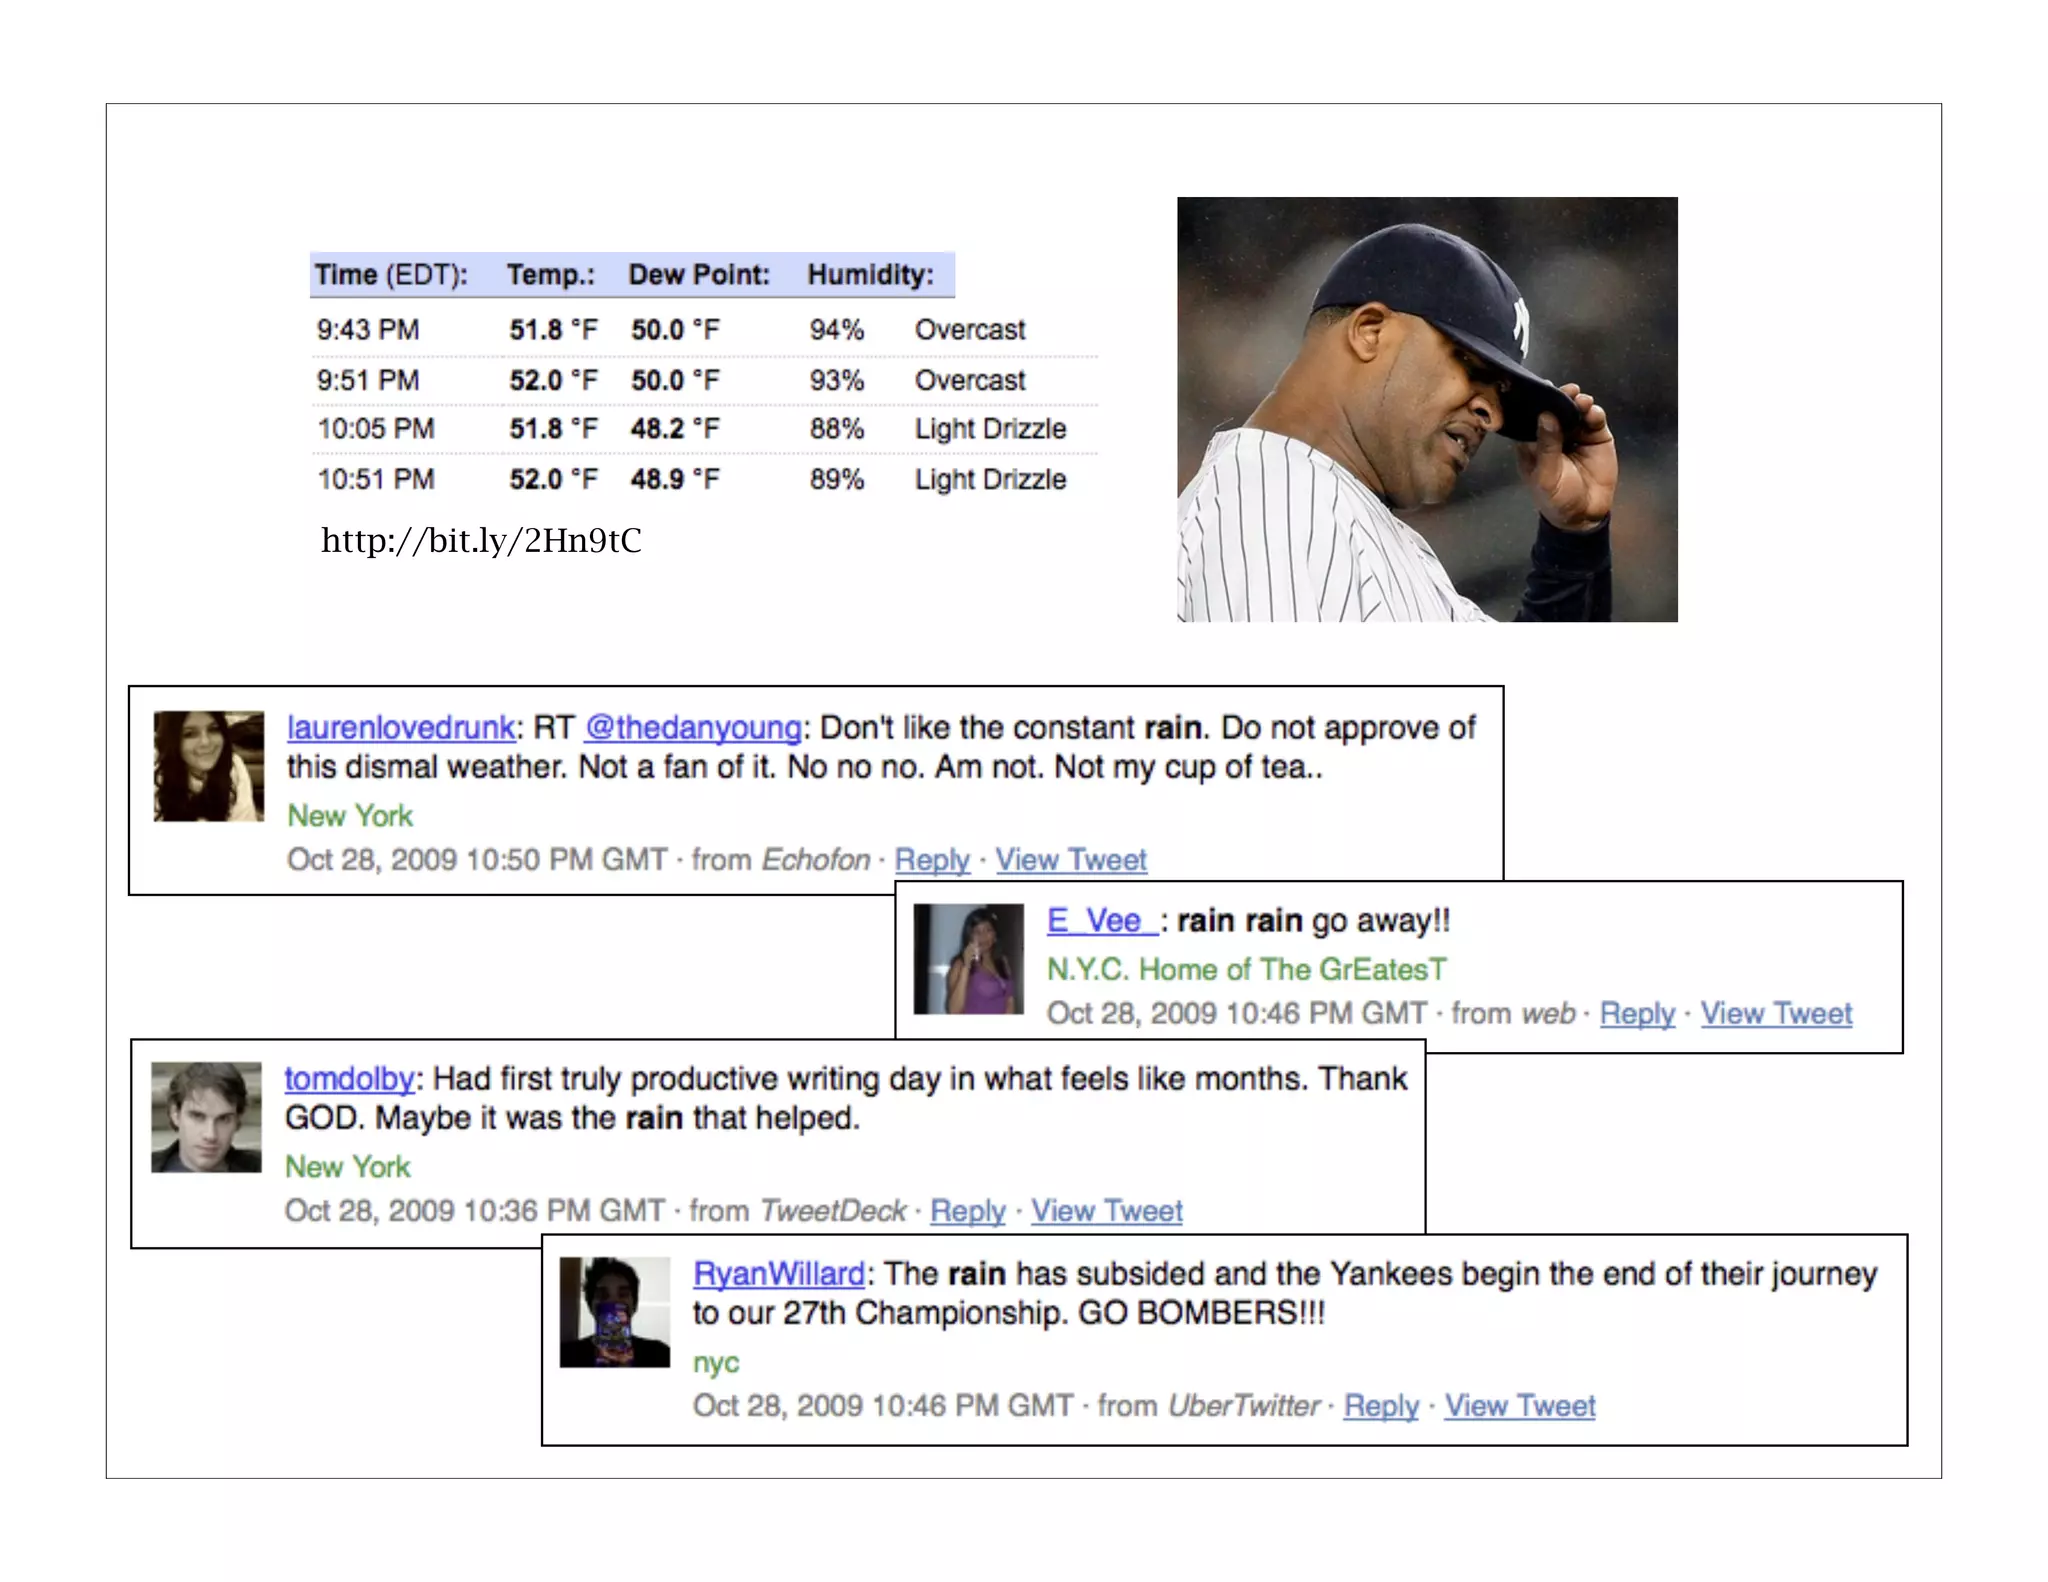Screen dimensions: 2048x1582
Task: View Tweet from RyanWillard via UberTwitter
Action: pos(1519,1405)
